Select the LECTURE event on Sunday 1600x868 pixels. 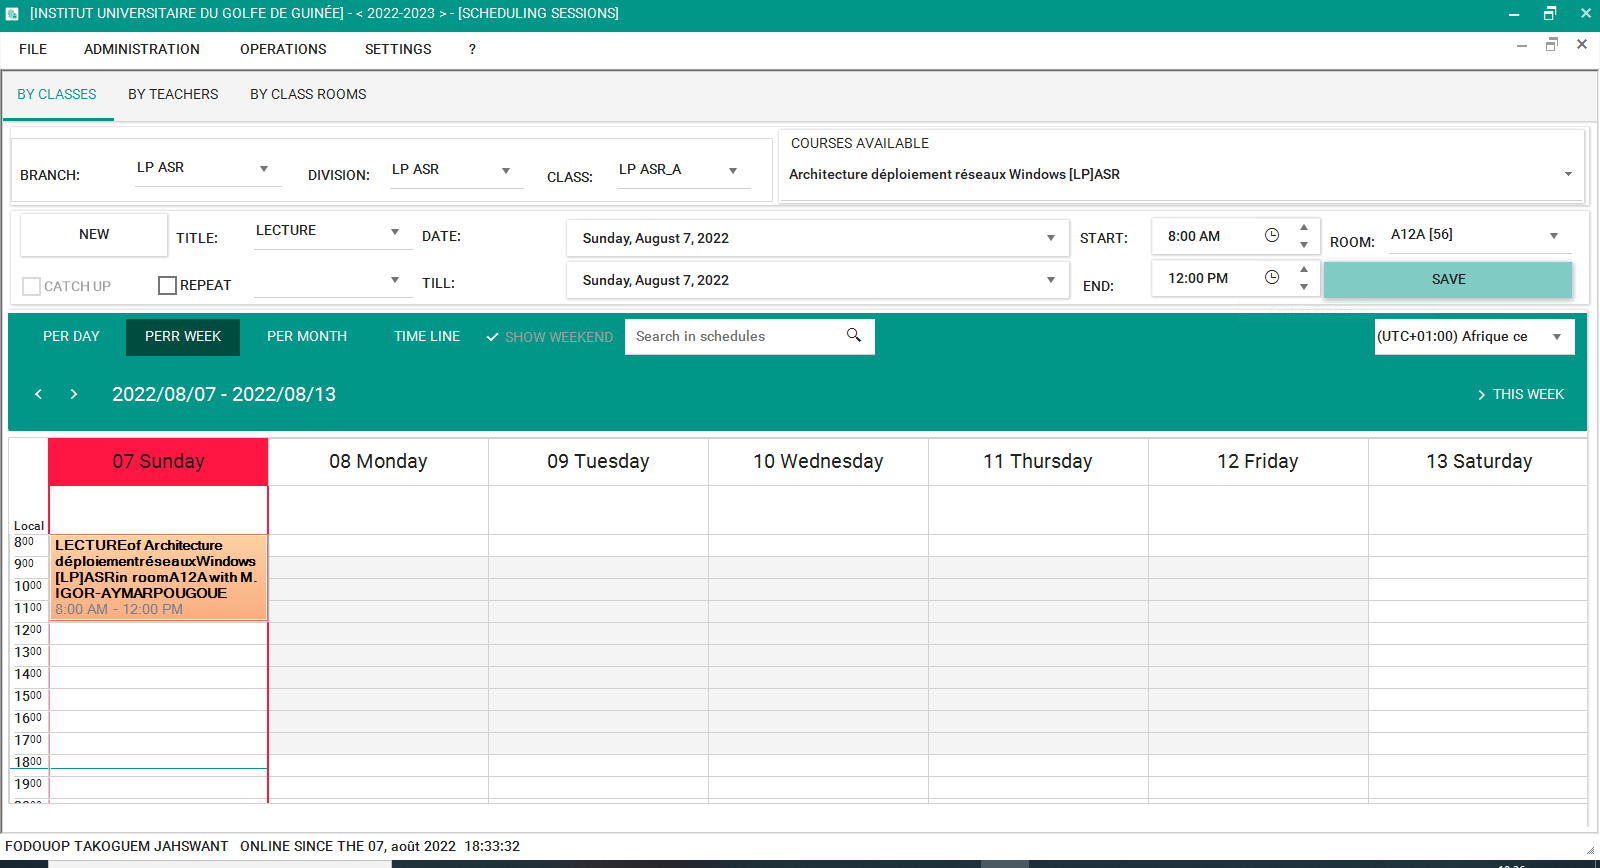coord(159,578)
